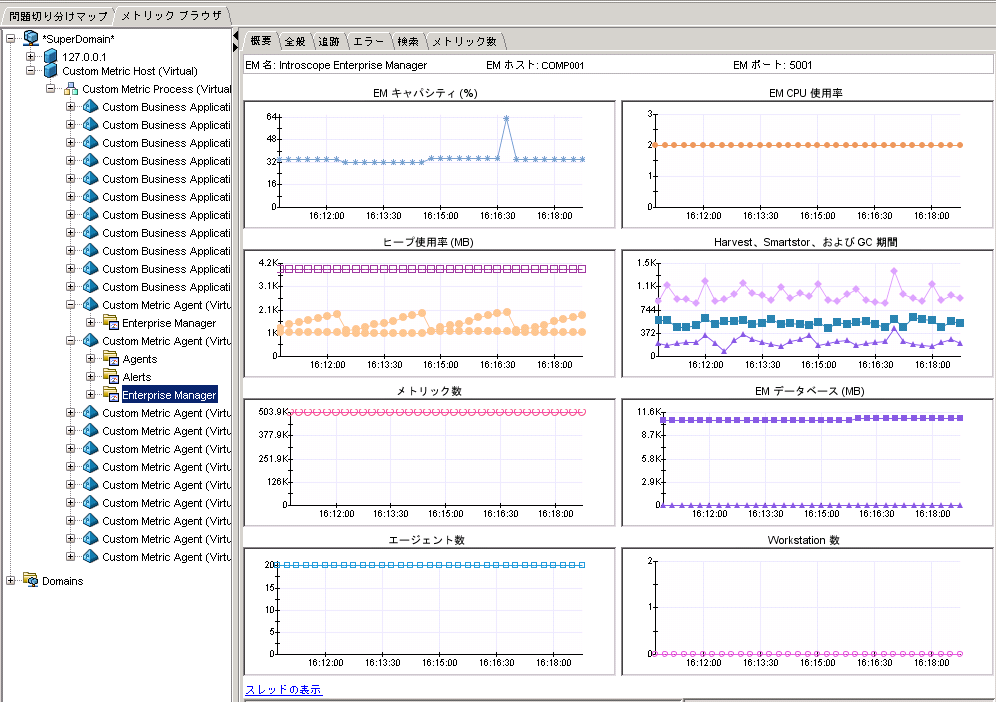
Task: Click the Domains node icon
Action: tap(31, 581)
